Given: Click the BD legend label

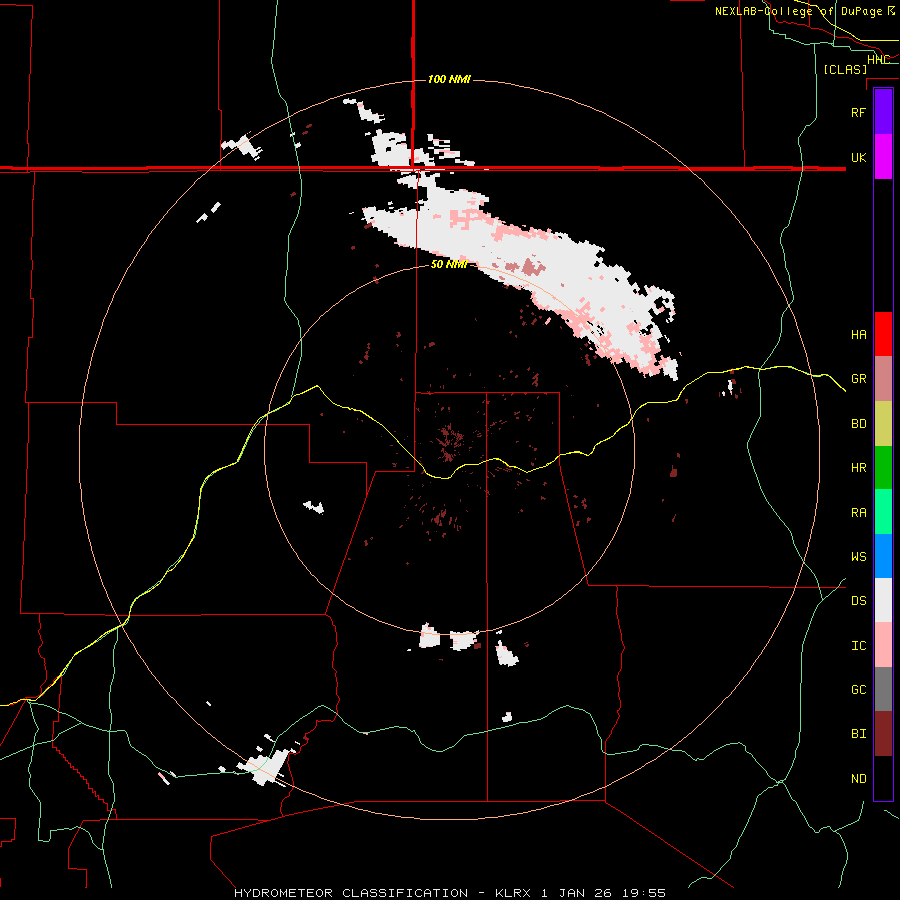Looking at the screenshot, I should click(858, 424).
